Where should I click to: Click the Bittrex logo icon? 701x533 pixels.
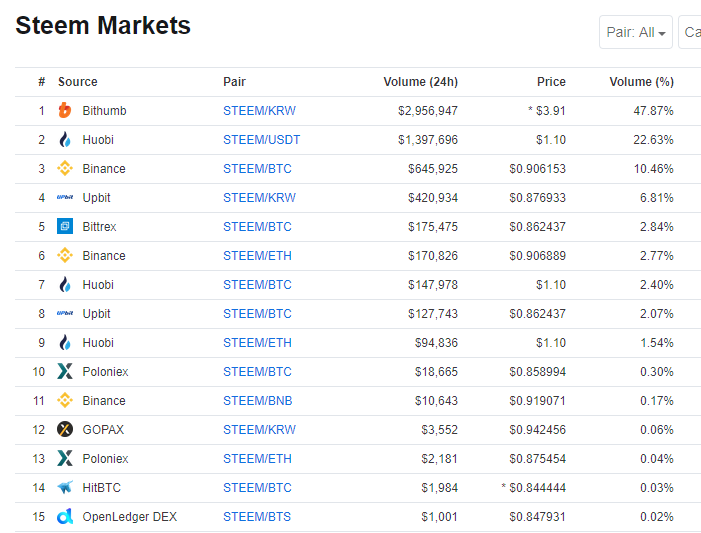point(65,226)
